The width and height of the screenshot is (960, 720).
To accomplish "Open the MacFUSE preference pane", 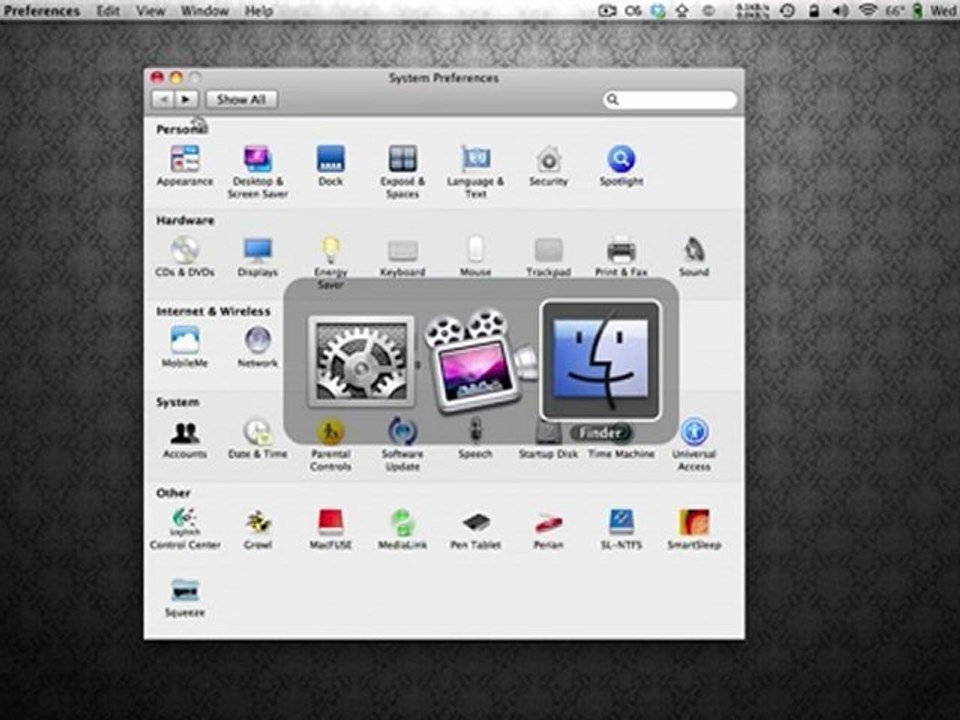I will (x=331, y=529).
